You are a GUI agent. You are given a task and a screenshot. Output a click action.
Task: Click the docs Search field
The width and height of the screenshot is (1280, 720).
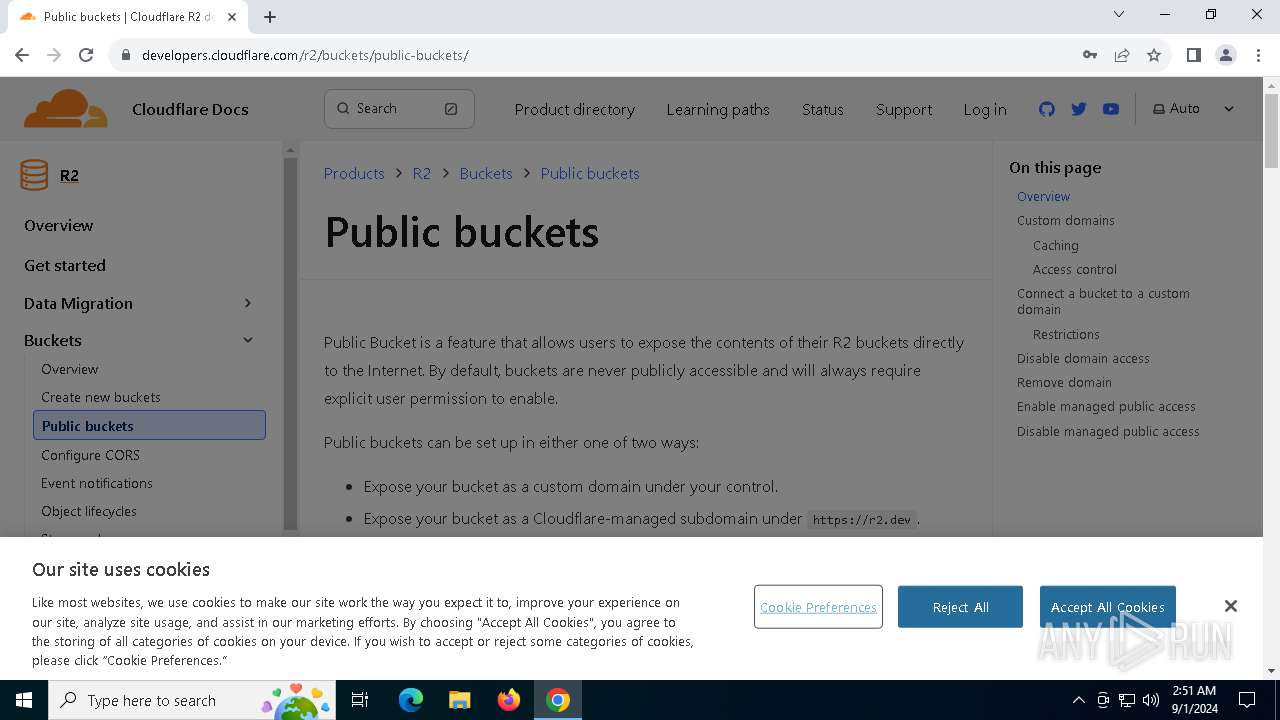(399, 109)
